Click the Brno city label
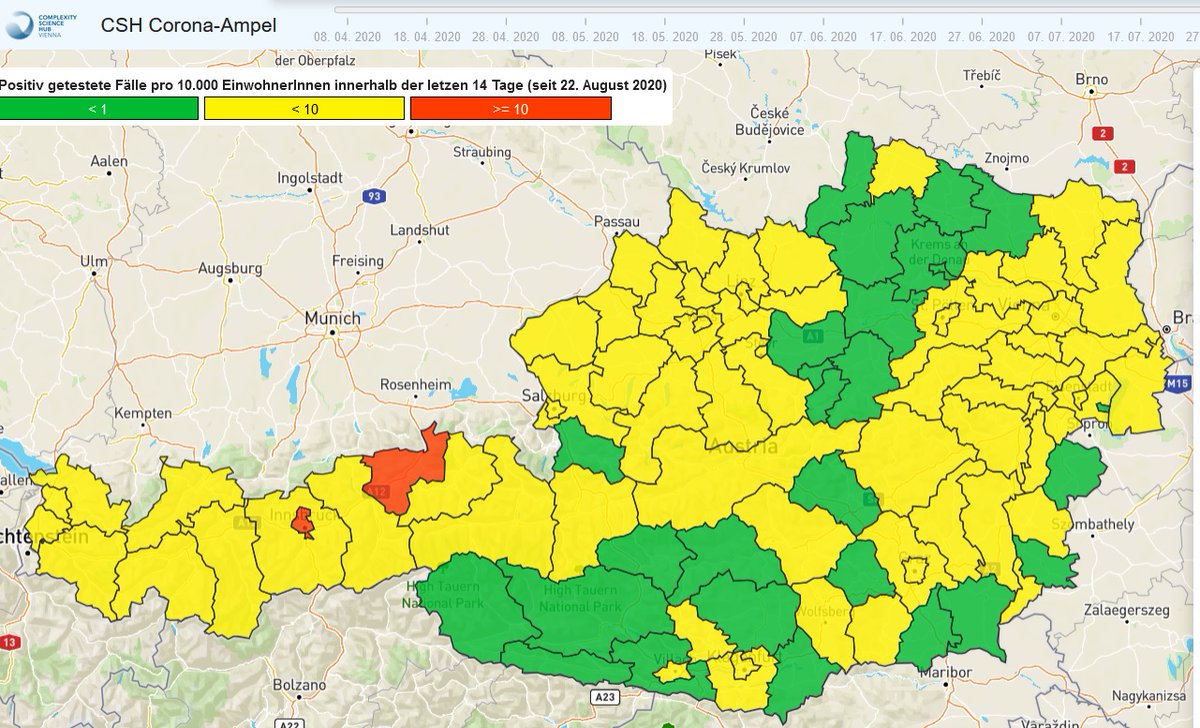Image resolution: width=1200 pixels, height=728 pixels. [1091, 79]
